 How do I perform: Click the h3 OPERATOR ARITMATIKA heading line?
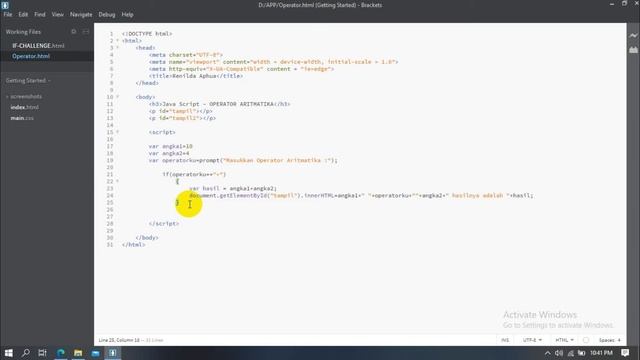click(220, 104)
